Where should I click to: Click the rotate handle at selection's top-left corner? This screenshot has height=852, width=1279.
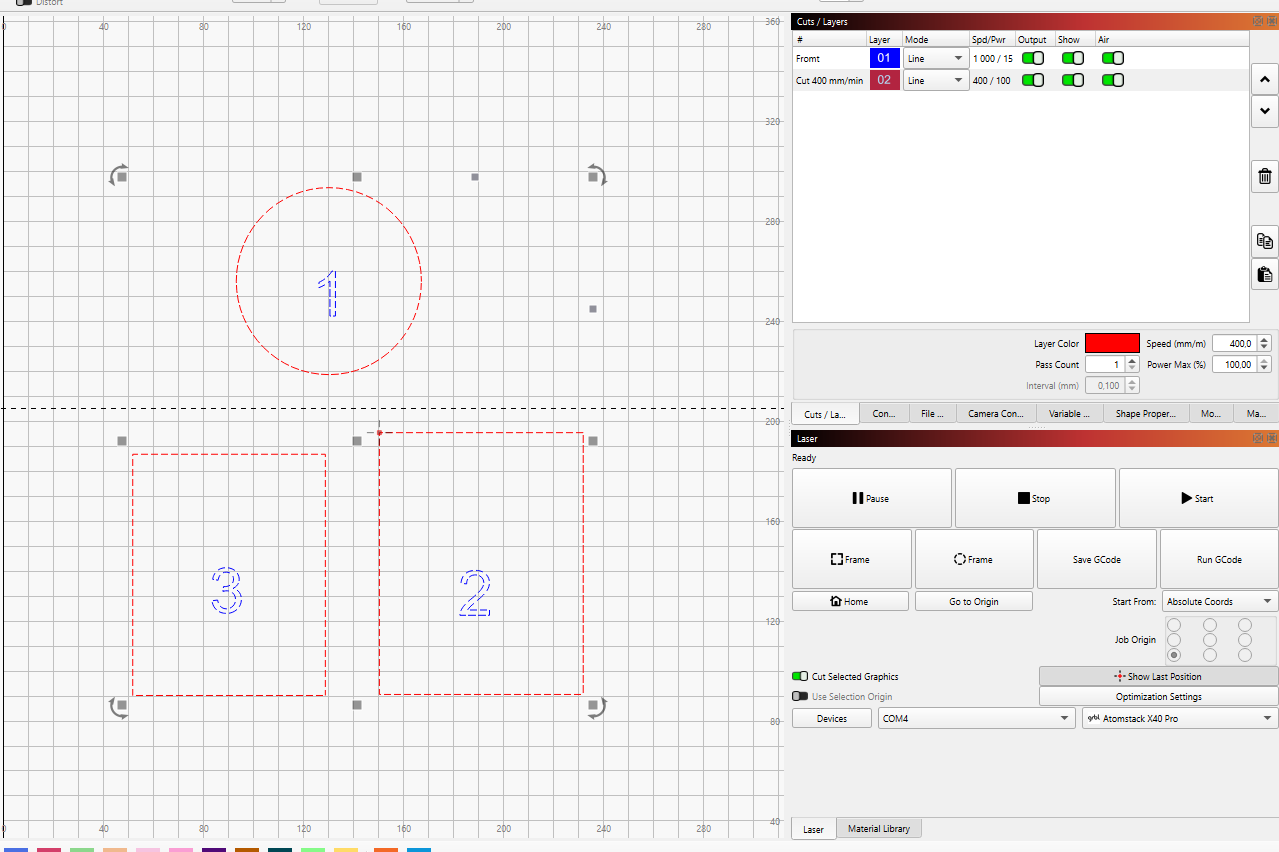click(x=118, y=176)
